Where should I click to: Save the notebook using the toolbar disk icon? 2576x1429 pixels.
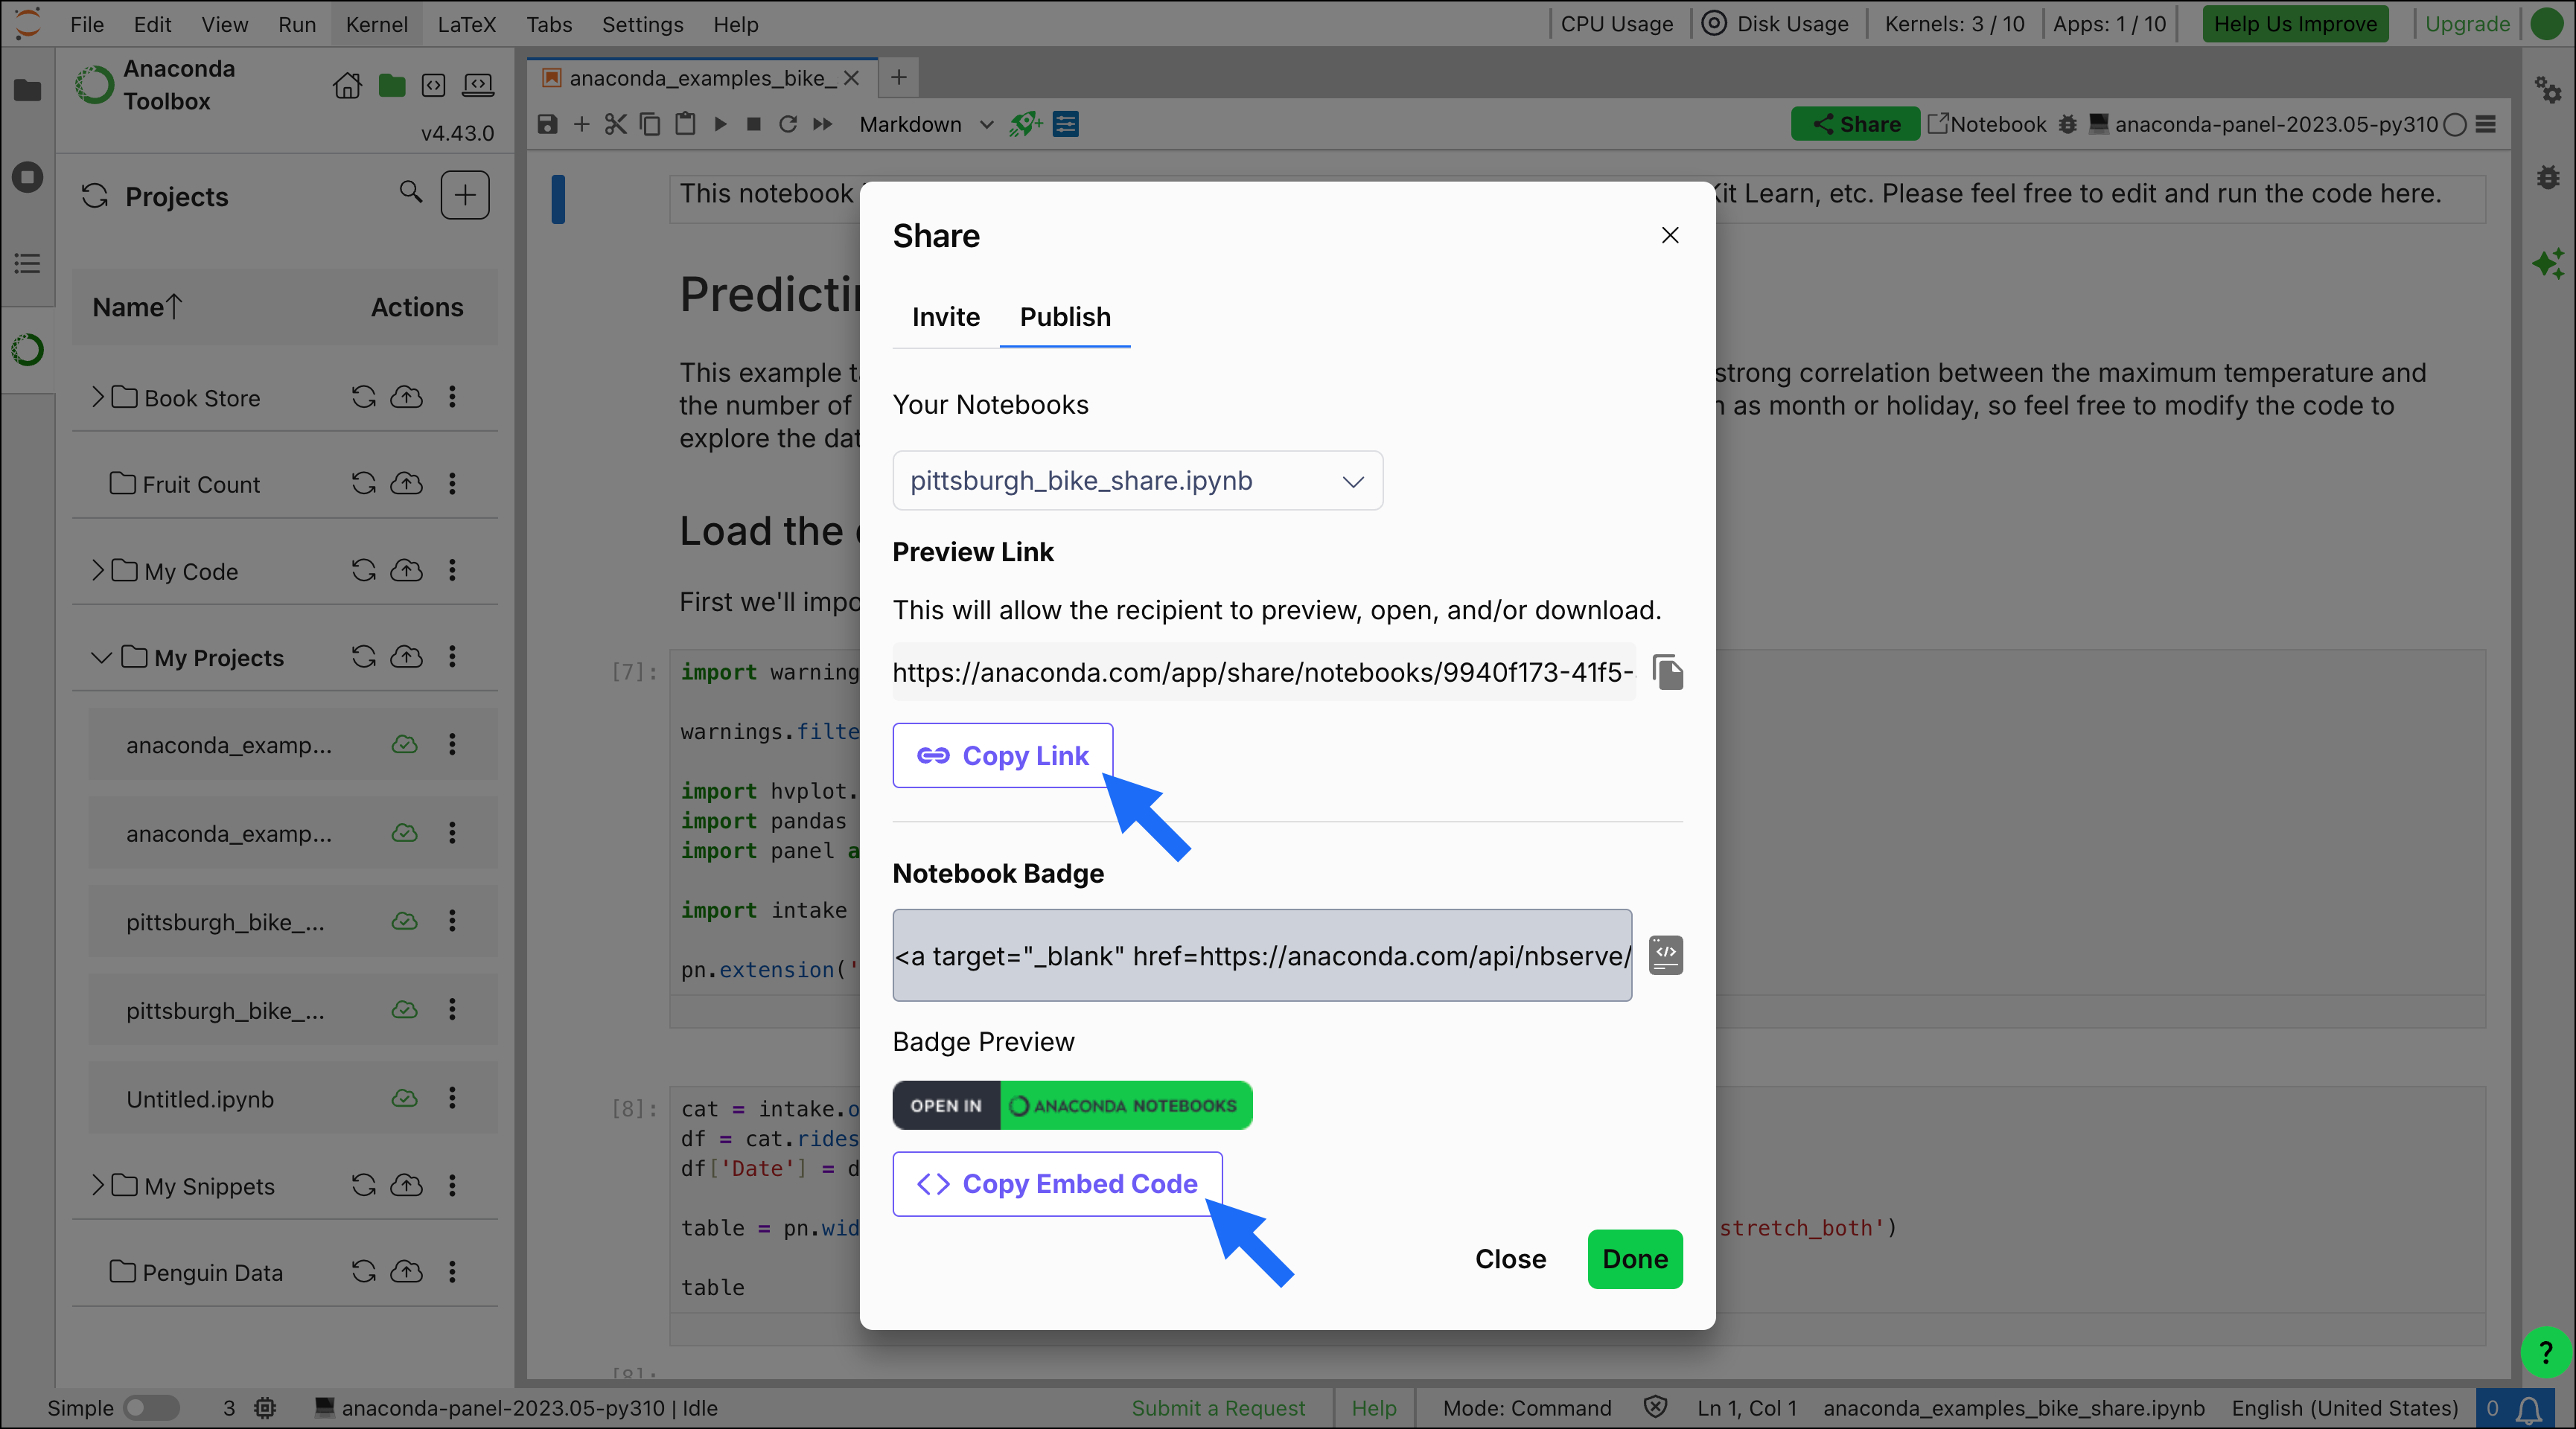tap(547, 124)
